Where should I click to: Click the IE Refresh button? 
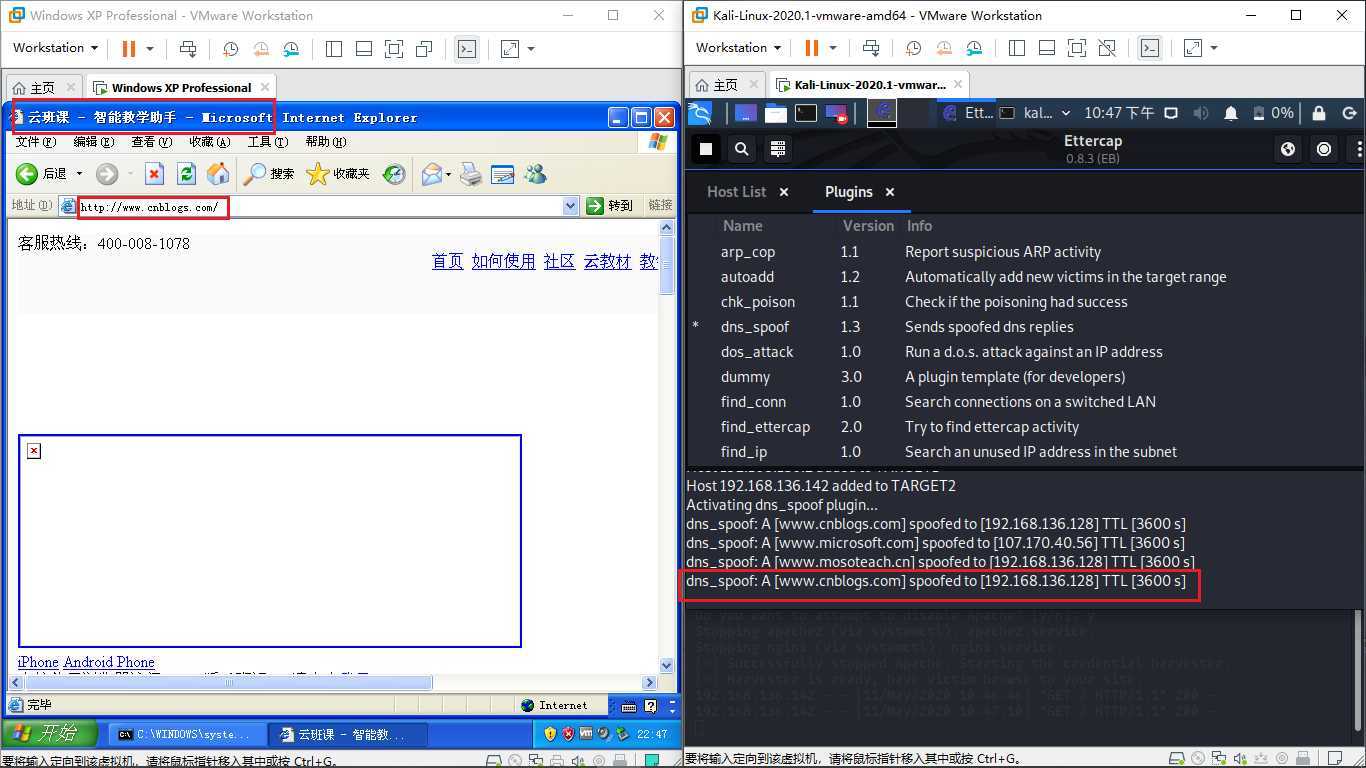click(186, 174)
